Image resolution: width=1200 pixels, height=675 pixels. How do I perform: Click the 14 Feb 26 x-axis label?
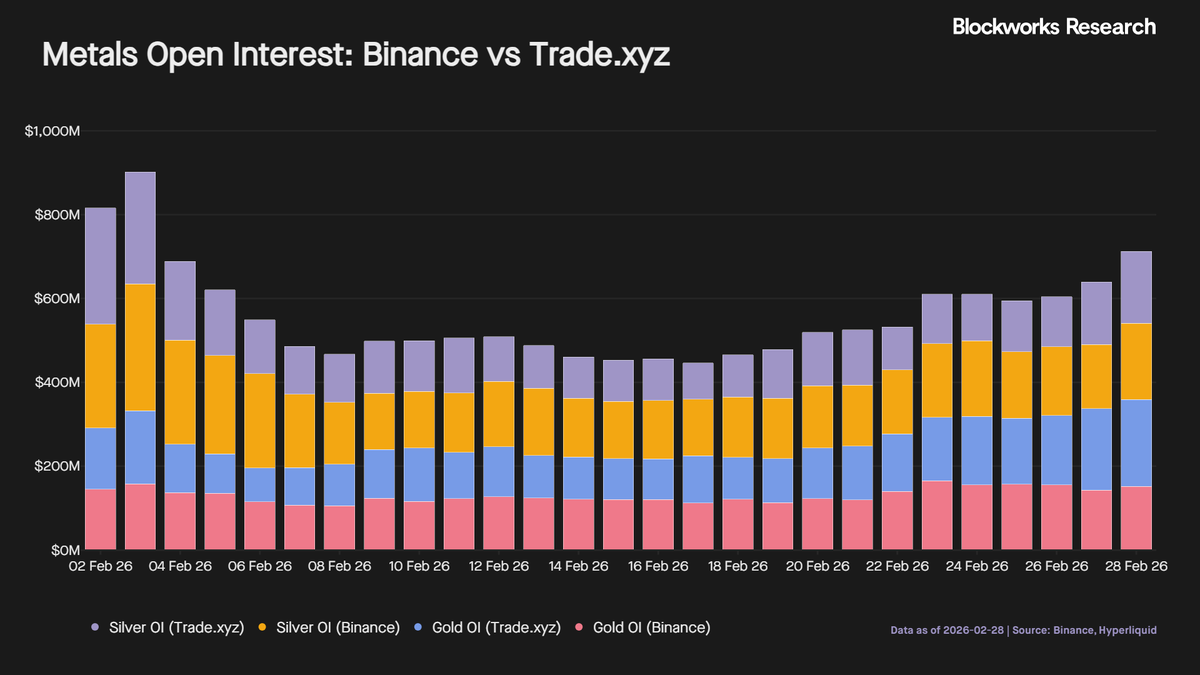[579, 565]
